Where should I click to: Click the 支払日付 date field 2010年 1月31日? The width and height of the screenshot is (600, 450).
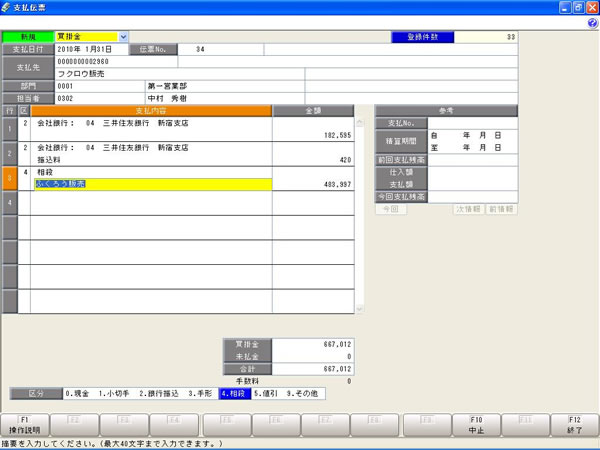pyautogui.click(x=92, y=49)
